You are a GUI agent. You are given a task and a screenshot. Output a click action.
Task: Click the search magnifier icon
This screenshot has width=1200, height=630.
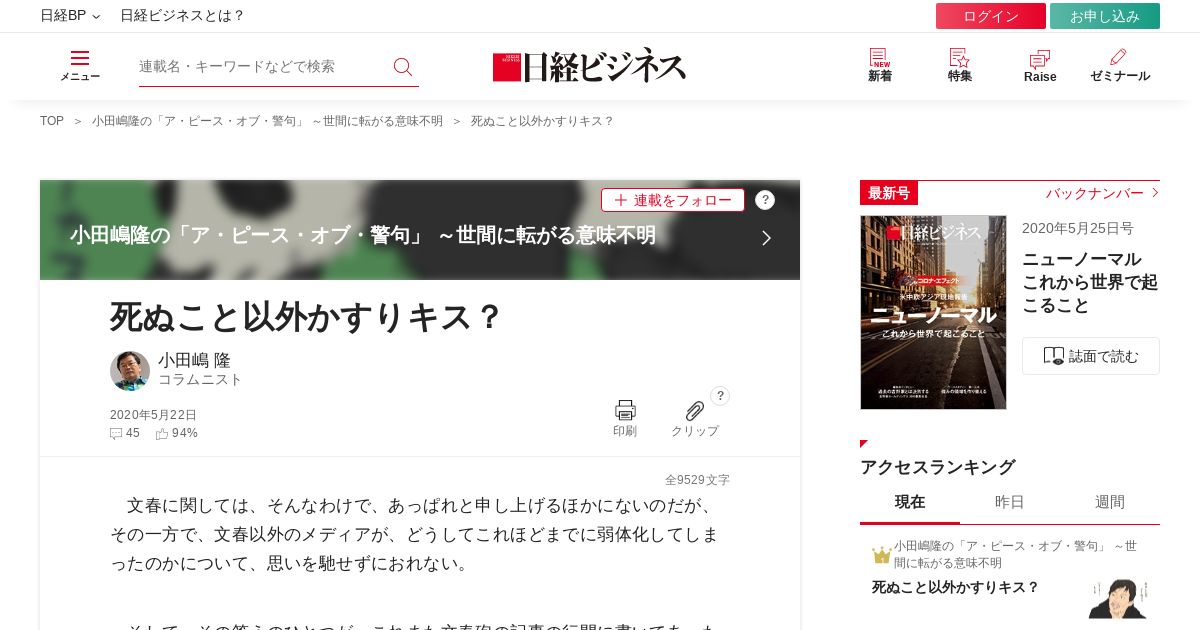(403, 67)
